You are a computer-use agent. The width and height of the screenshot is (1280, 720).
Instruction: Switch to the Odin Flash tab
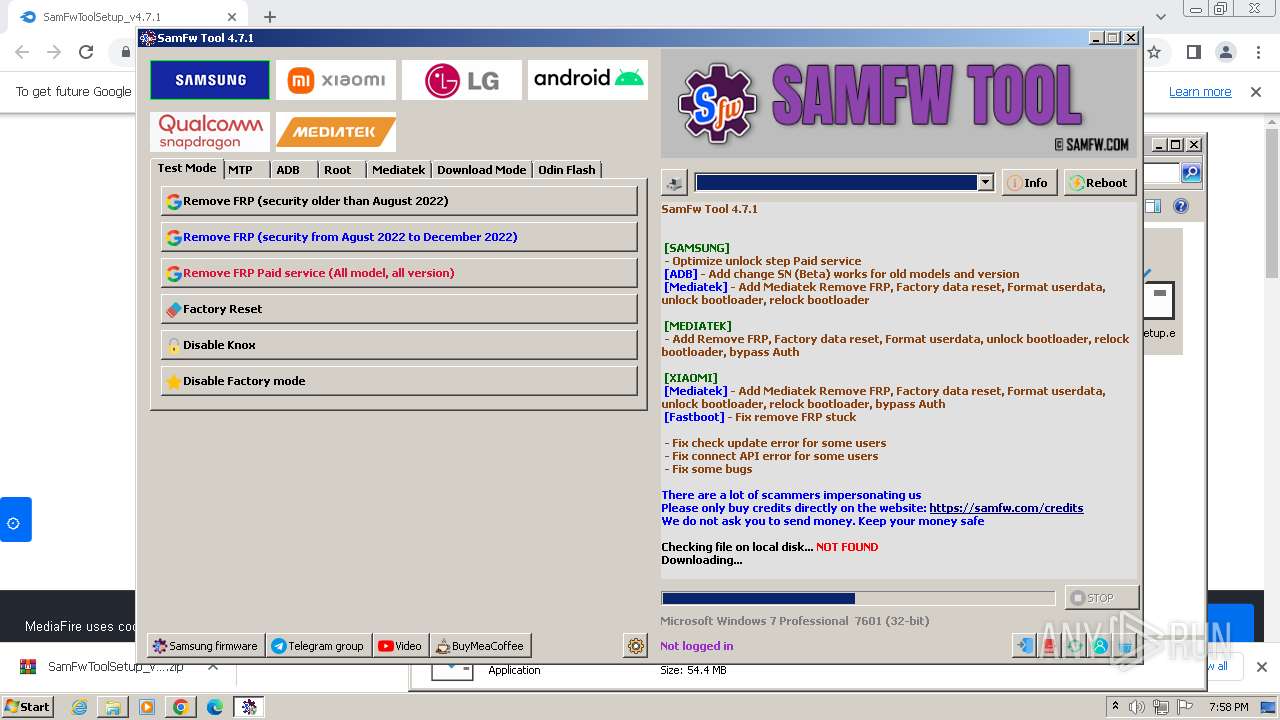coord(567,170)
